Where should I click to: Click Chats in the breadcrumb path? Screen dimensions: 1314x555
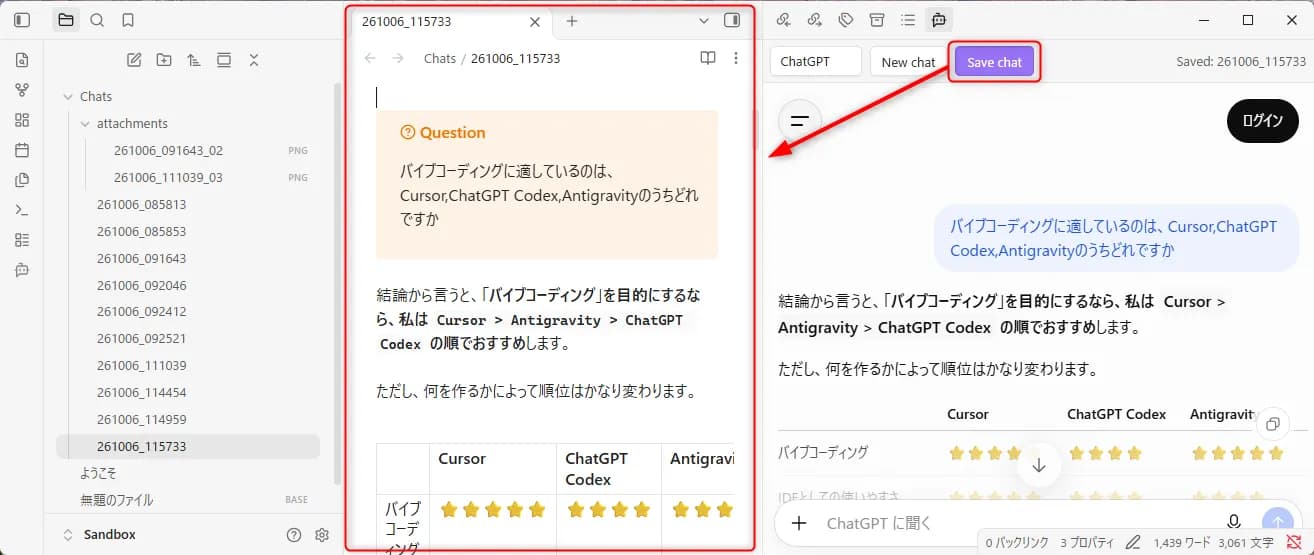click(x=440, y=58)
